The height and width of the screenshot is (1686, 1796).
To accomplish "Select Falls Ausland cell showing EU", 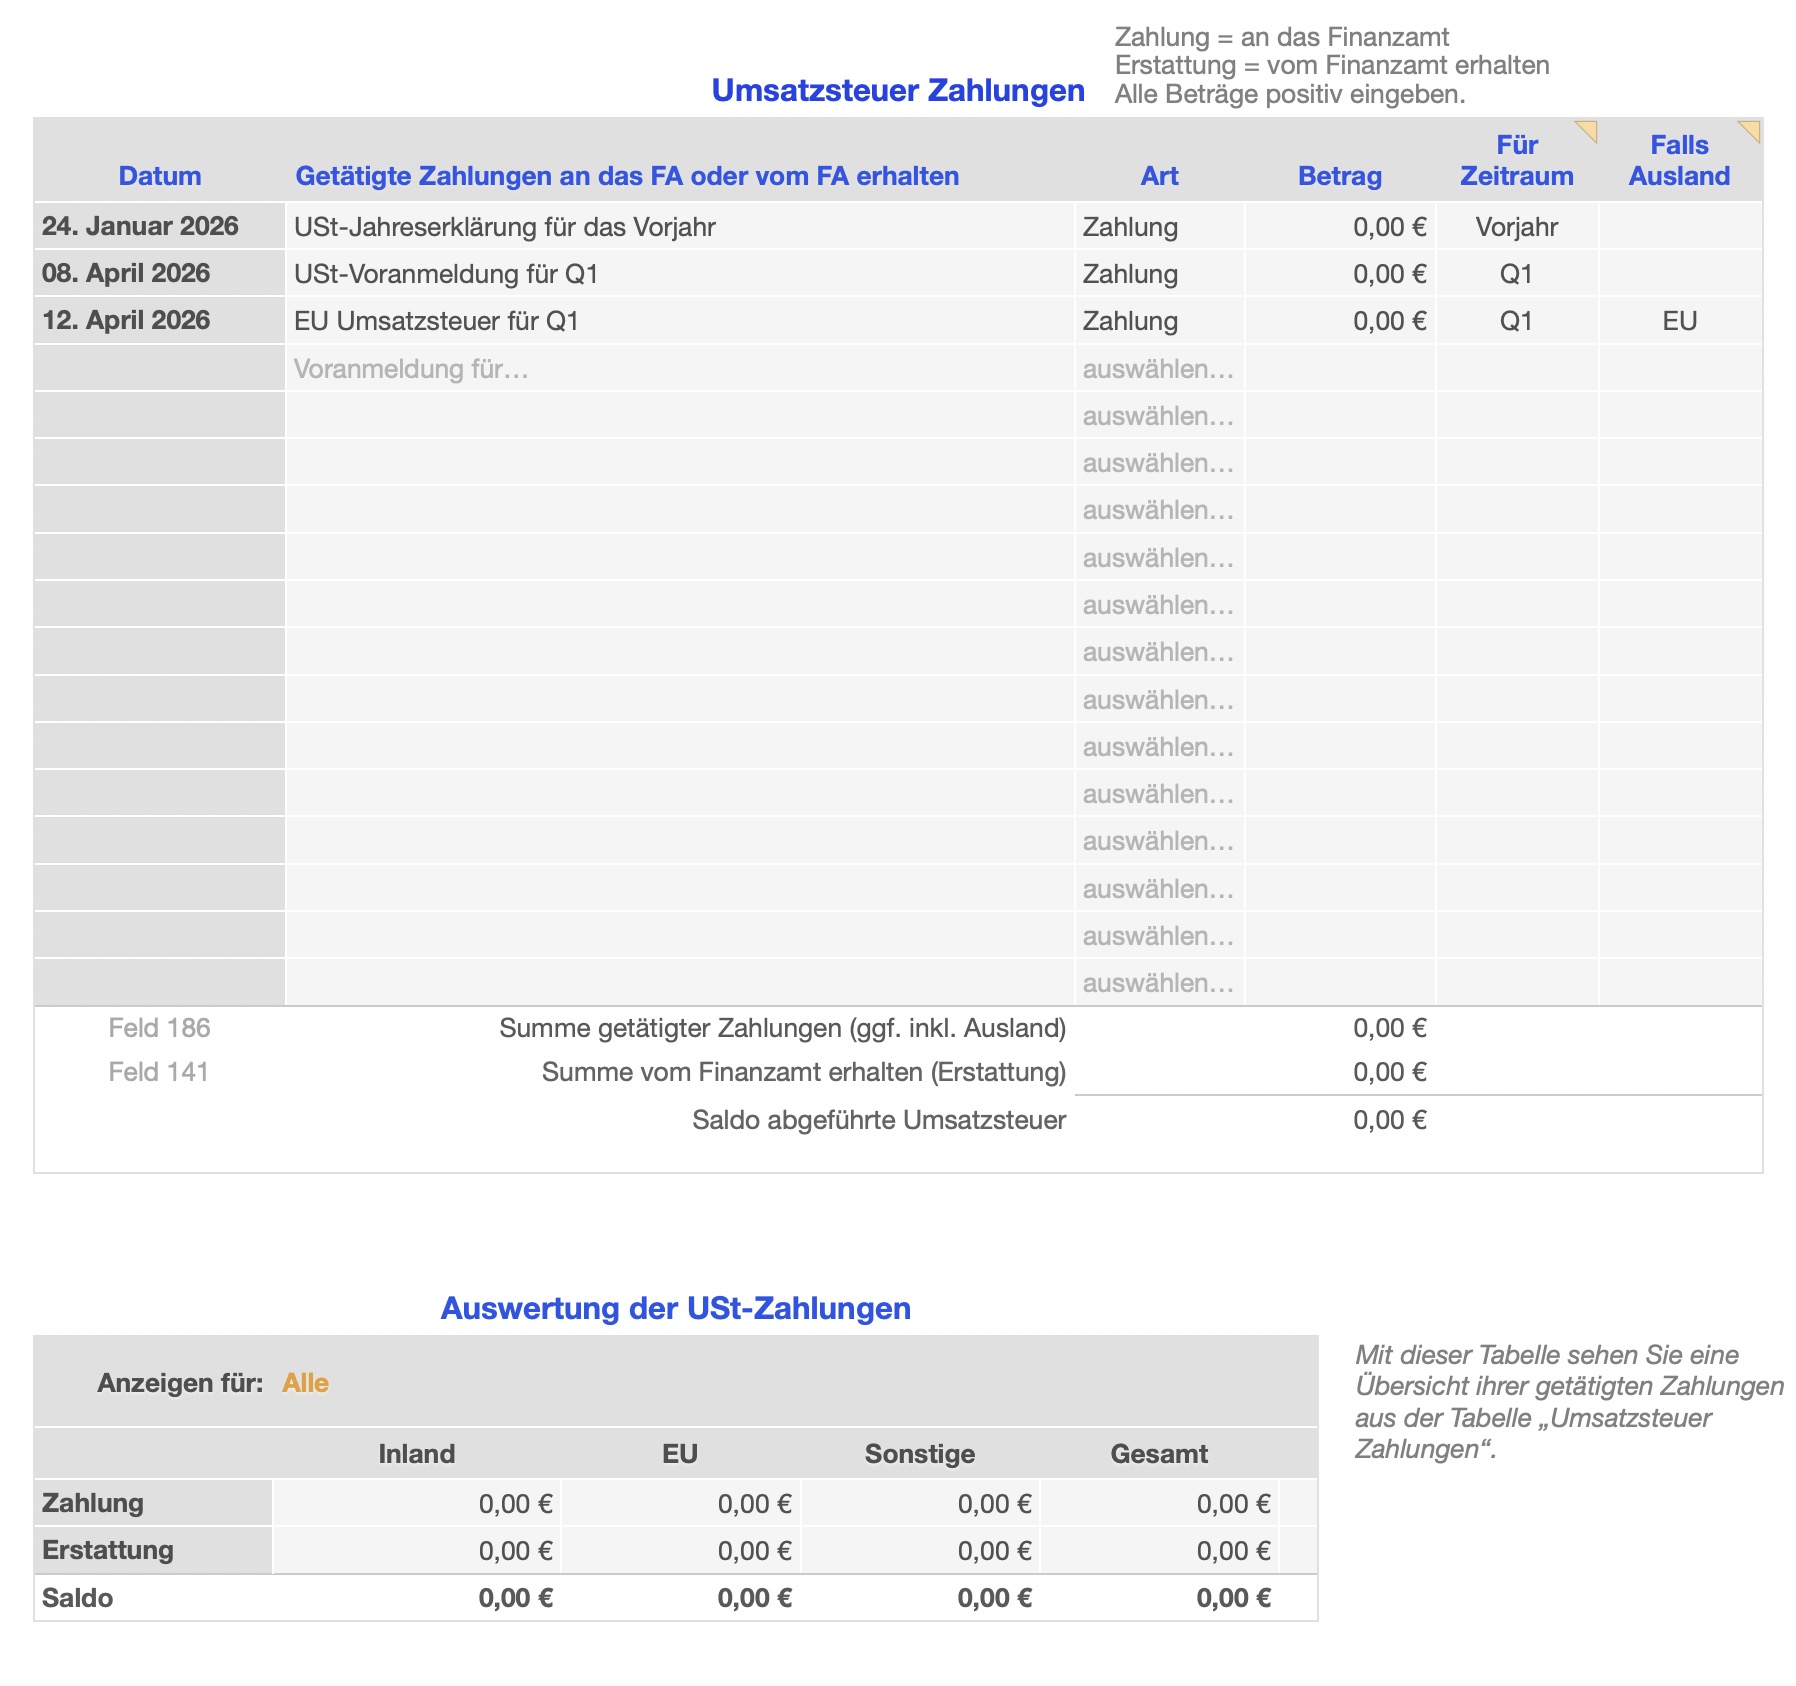I will tap(1679, 321).
